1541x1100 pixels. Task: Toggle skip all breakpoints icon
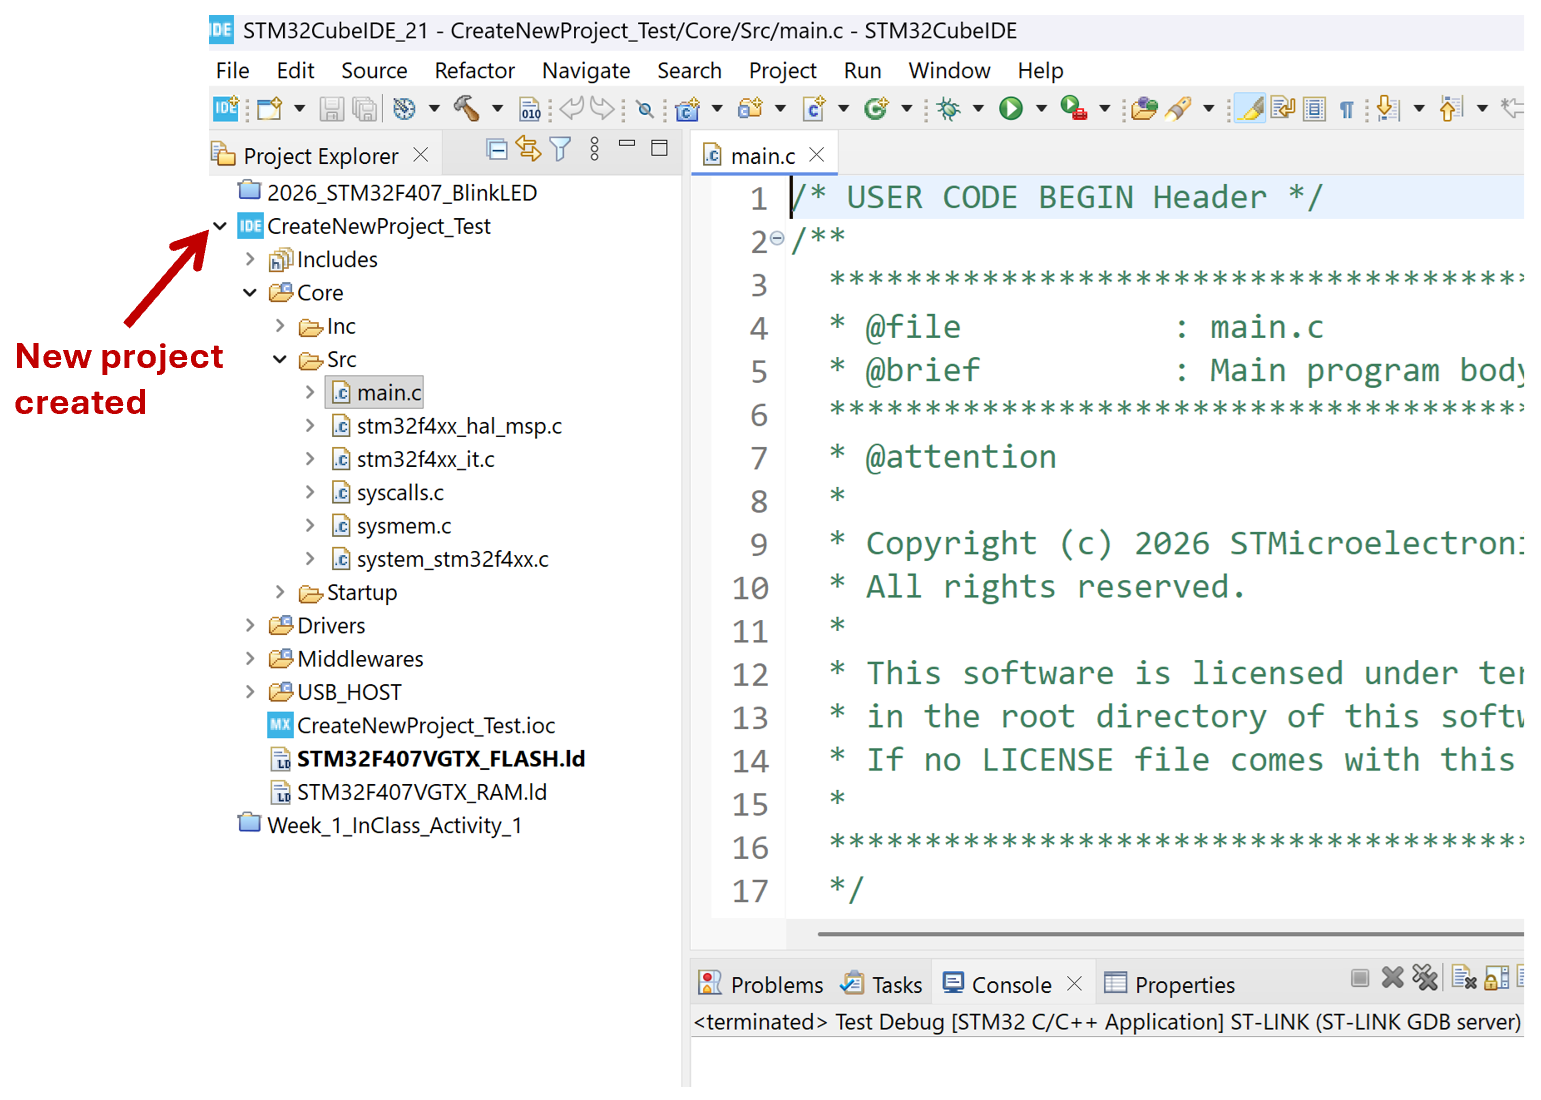point(645,110)
